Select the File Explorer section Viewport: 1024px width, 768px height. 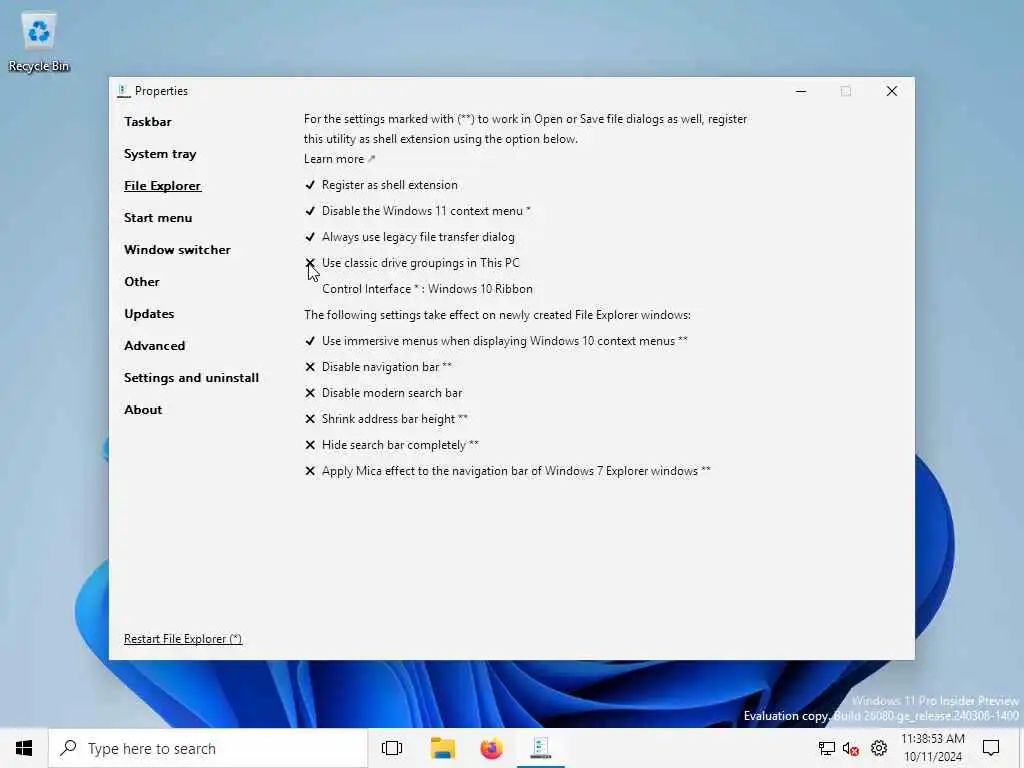(x=162, y=185)
